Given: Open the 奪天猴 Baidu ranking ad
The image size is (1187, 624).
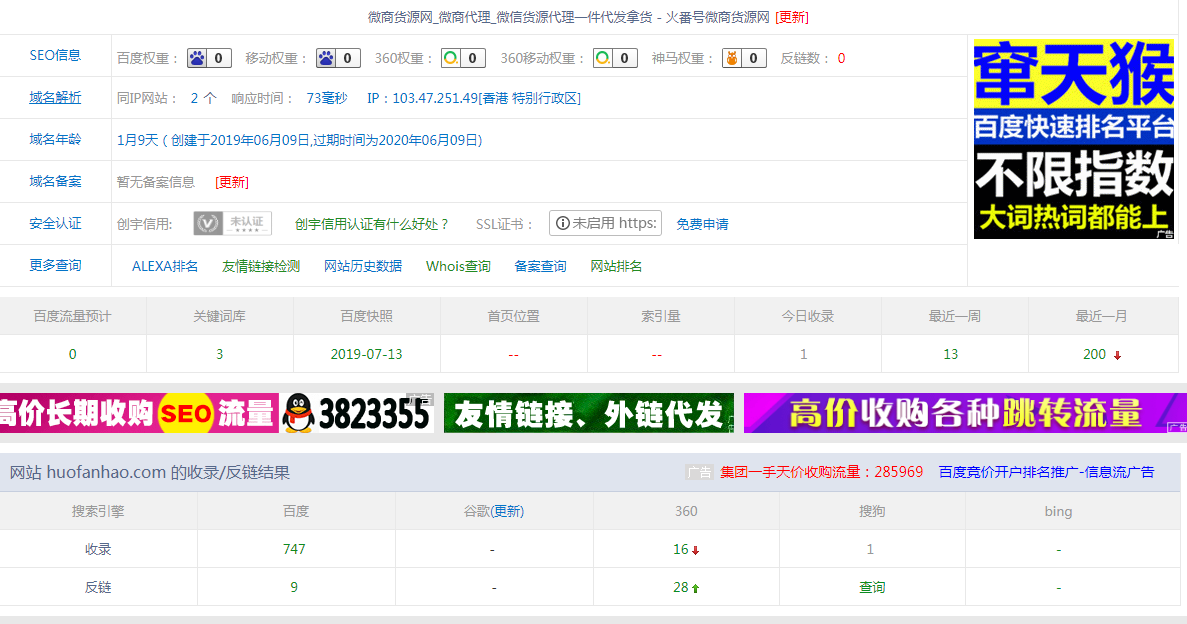Looking at the screenshot, I should point(1073,139).
